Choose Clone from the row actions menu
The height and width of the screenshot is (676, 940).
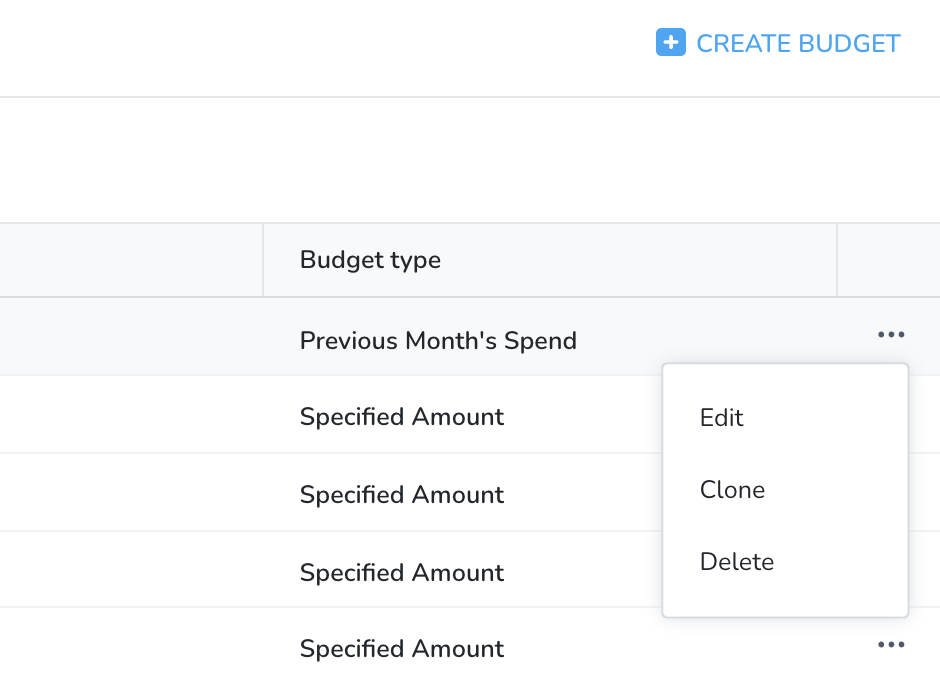(732, 490)
